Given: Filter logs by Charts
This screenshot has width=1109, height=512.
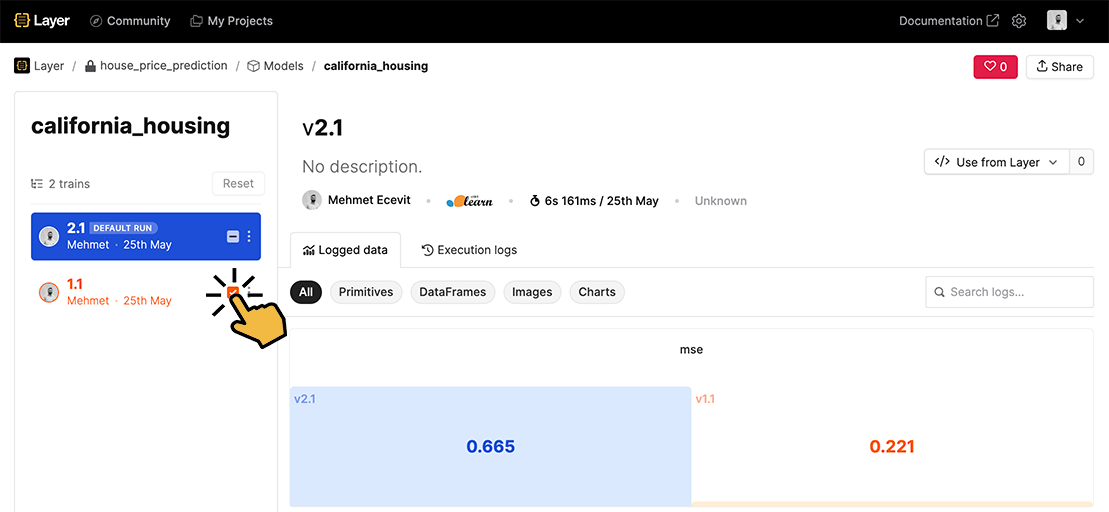Looking at the screenshot, I should [x=597, y=291].
